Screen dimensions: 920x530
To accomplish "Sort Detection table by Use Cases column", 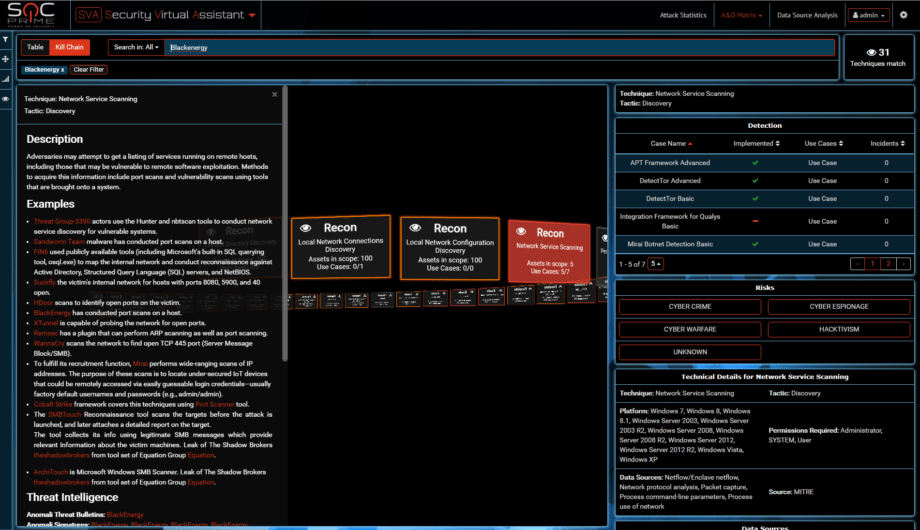I will pos(823,143).
